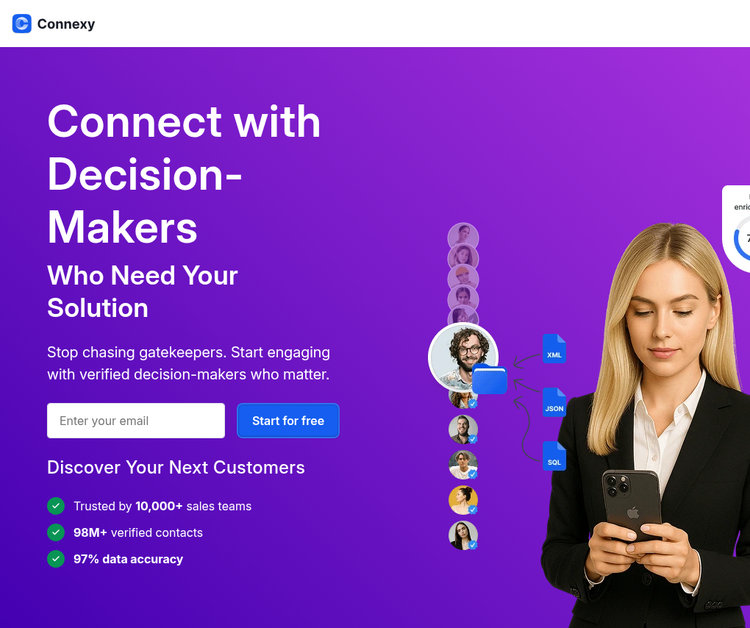The width and height of the screenshot is (750, 628).
Task: Click the Enter your email field
Action: pos(136,420)
